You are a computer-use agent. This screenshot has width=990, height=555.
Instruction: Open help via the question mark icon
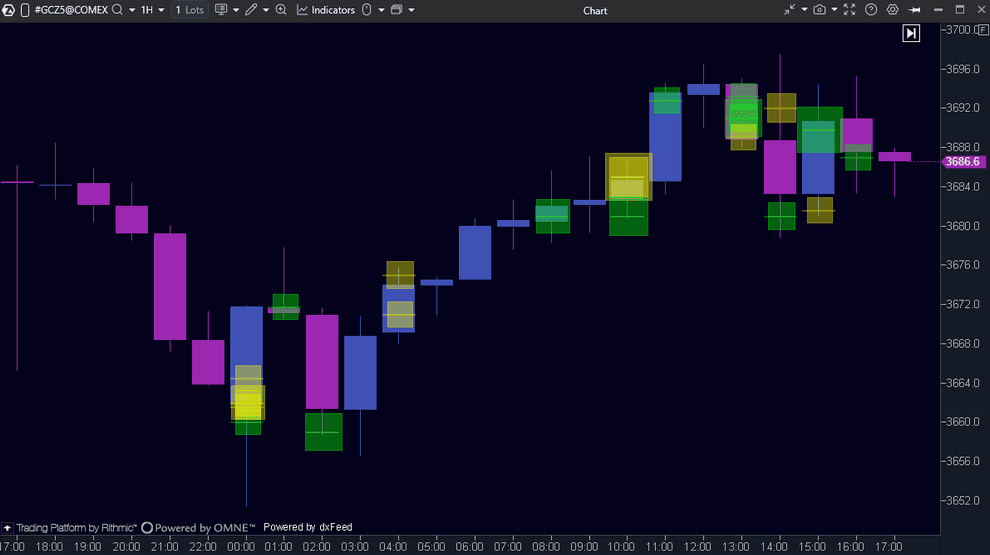click(871, 10)
